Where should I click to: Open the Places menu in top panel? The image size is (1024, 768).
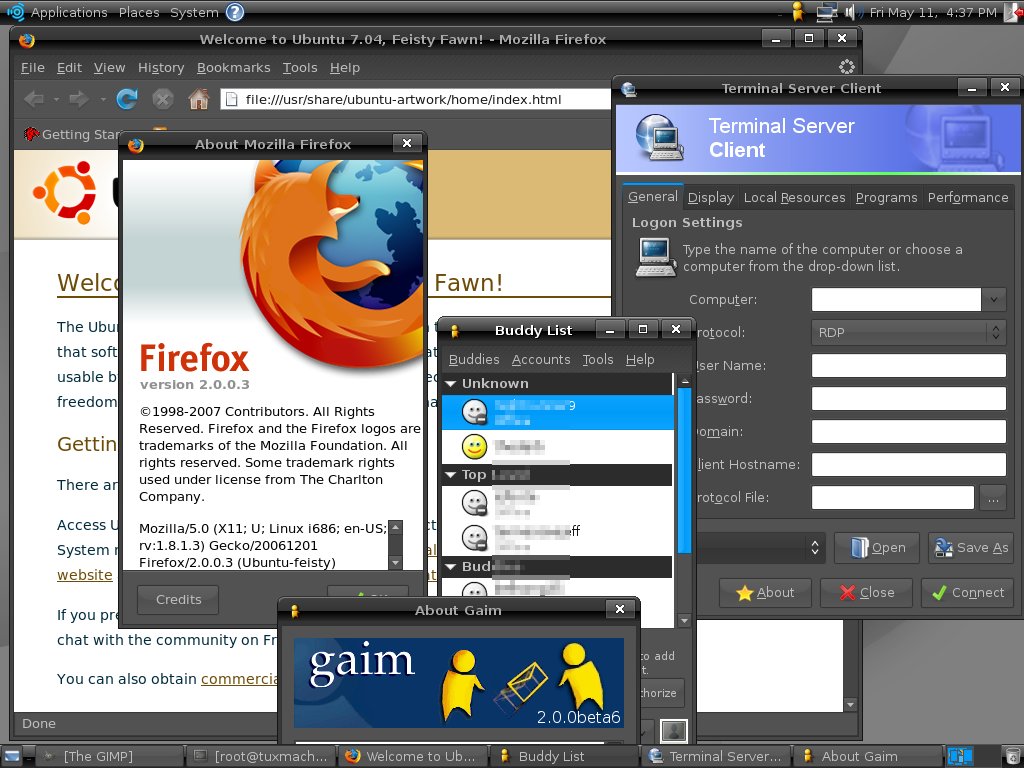tap(138, 12)
